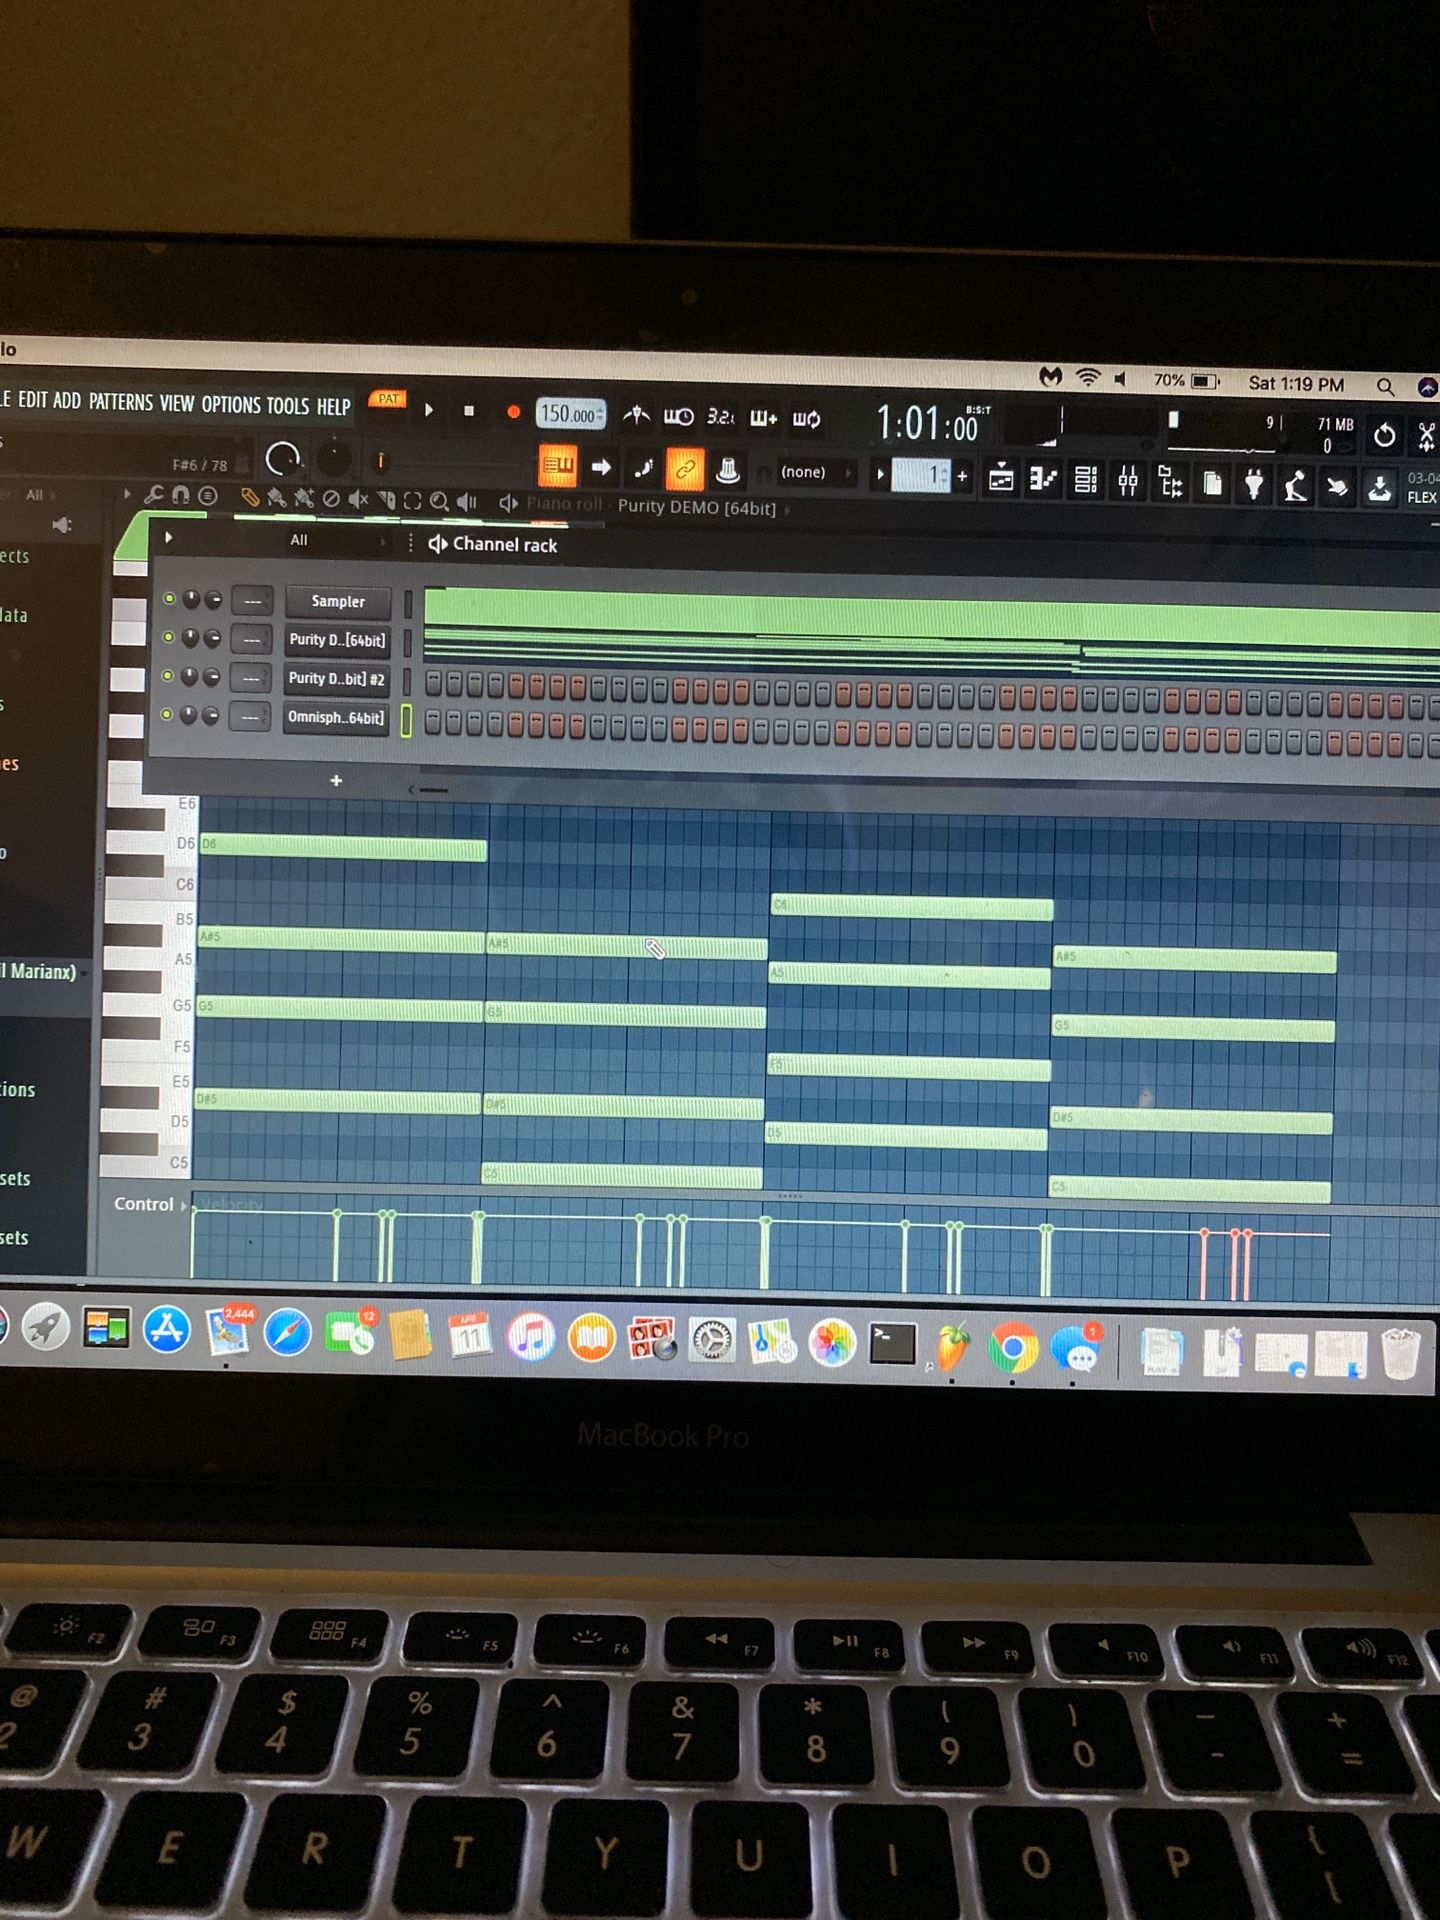This screenshot has width=1440, height=1920.
Task: Toggle first step of Omnisphere row
Action: (433, 723)
